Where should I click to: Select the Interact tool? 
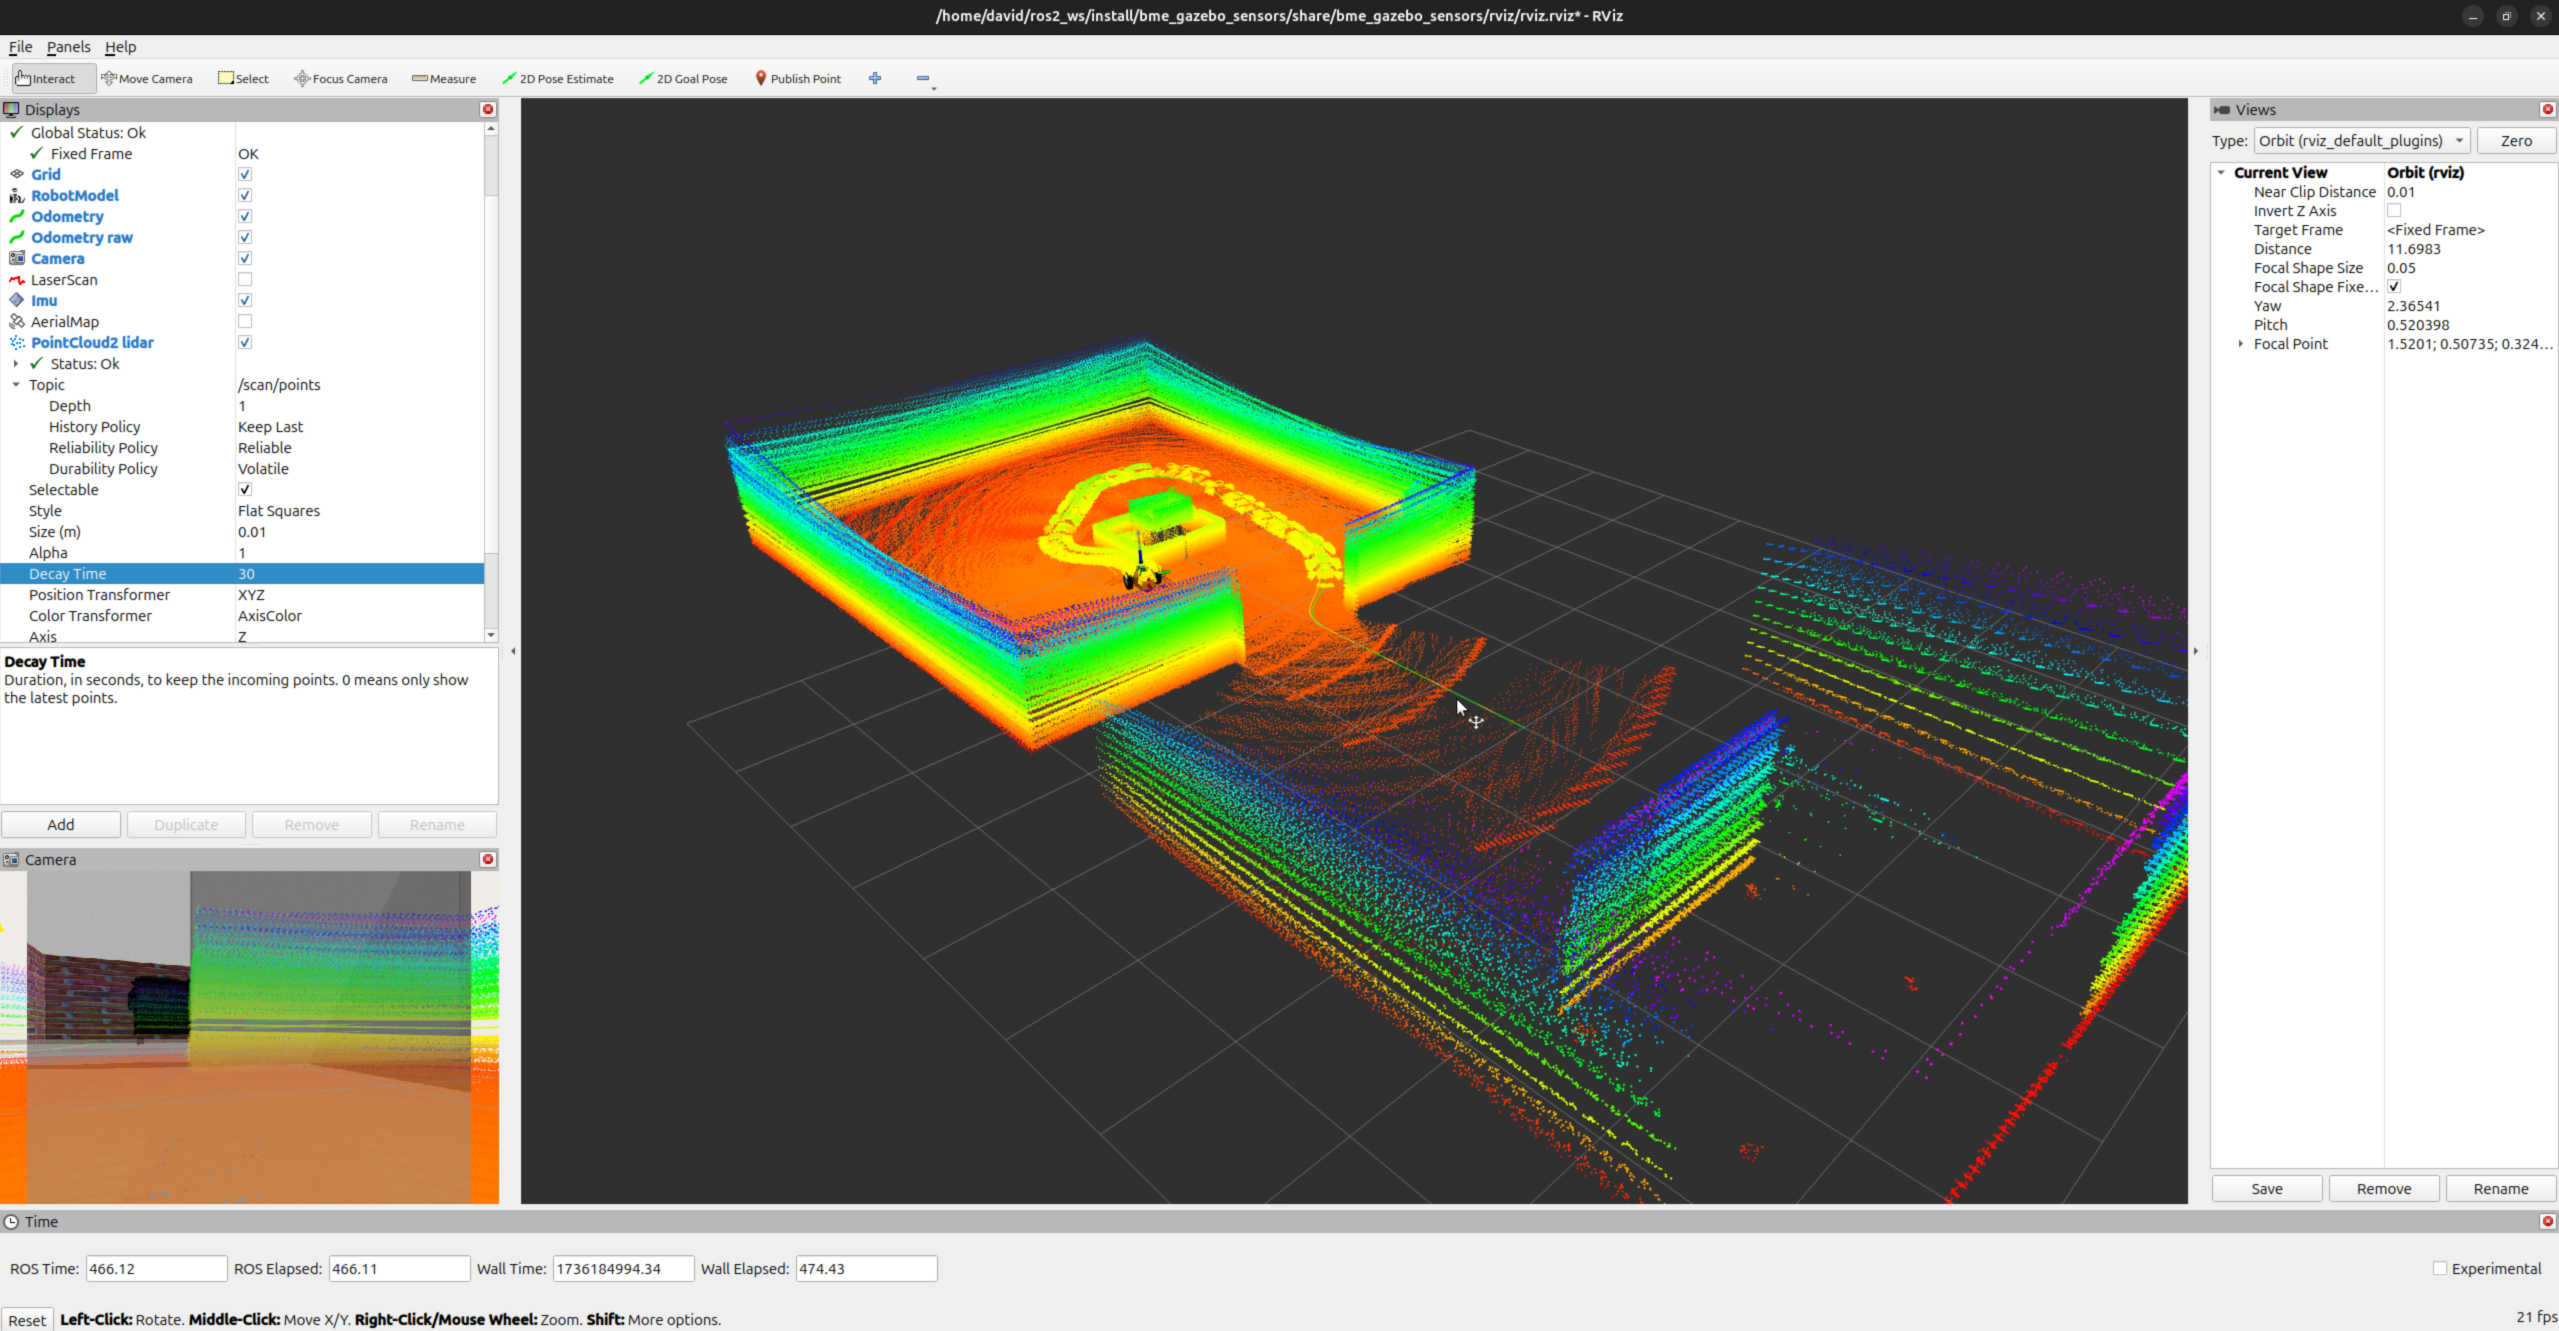54,78
